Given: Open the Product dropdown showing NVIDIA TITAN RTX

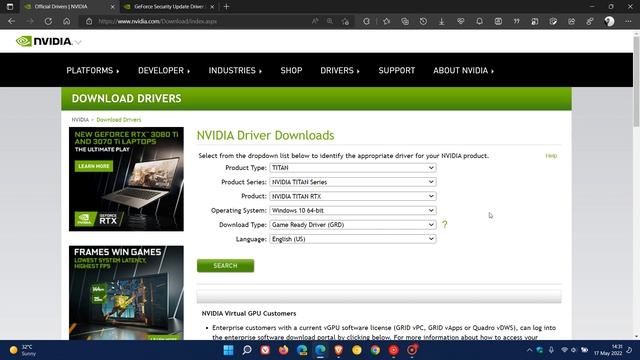Looking at the screenshot, I should pos(353,196).
